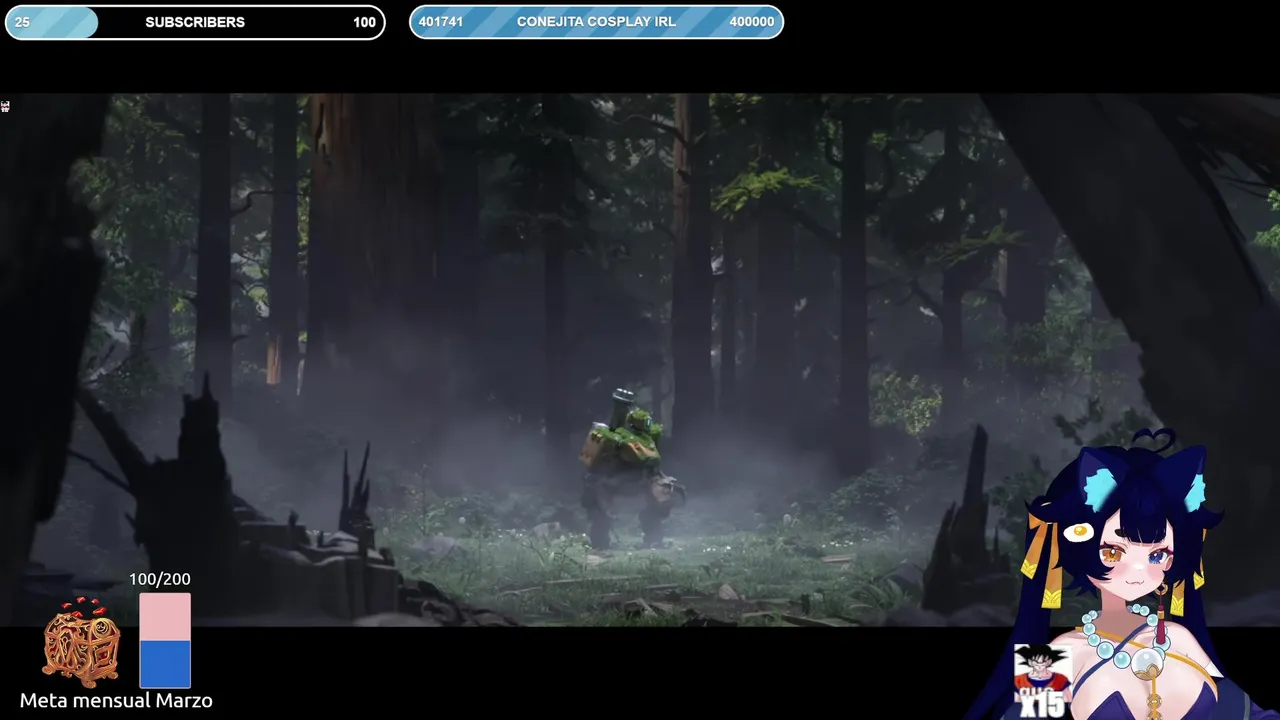Click the "100" subscriber goal number

click(x=365, y=22)
